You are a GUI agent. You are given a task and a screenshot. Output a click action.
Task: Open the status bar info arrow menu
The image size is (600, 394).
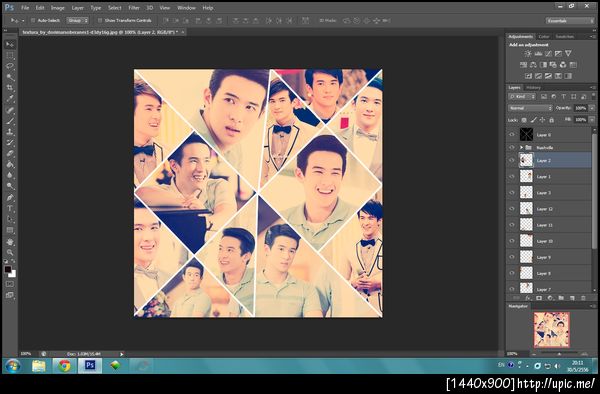pos(122,354)
